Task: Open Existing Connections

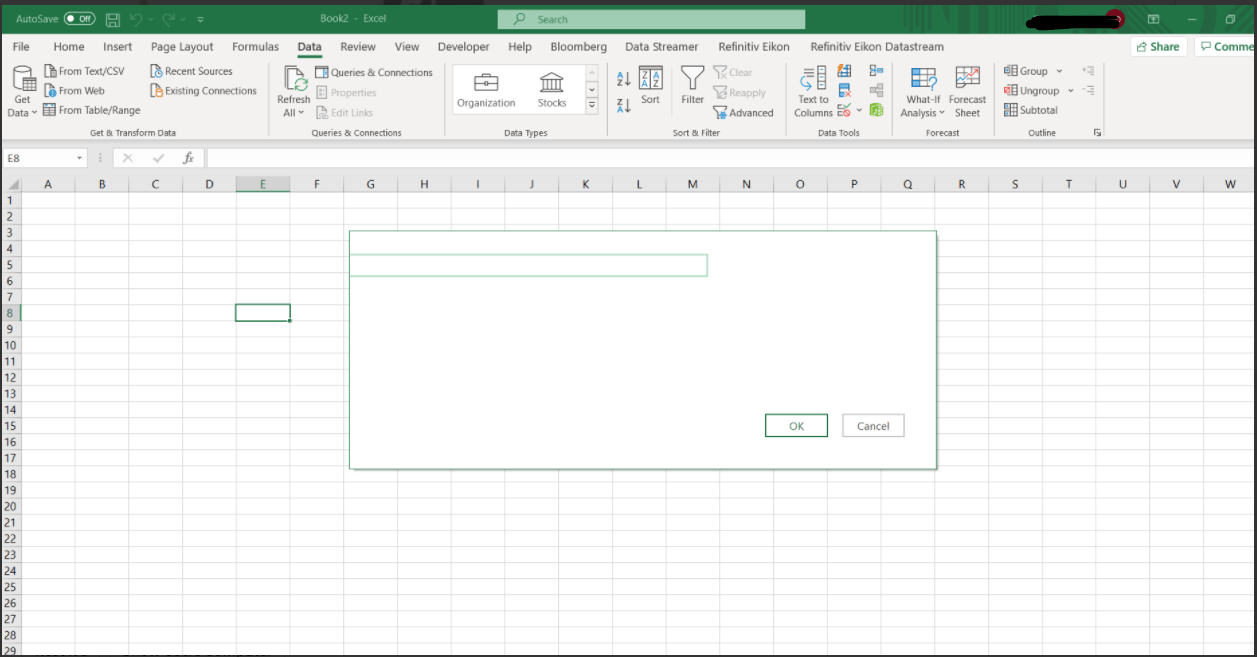Action: click(x=203, y=91)
